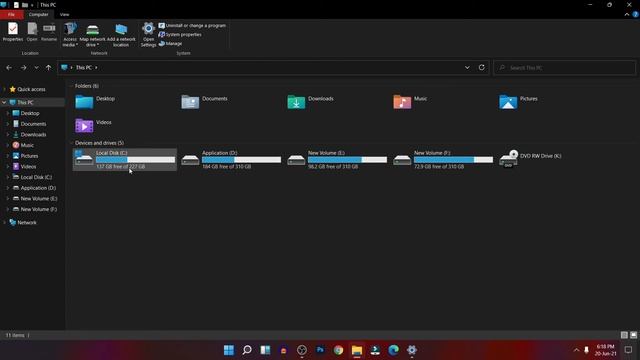Switch to details view layout button

[x=624, y=335]
